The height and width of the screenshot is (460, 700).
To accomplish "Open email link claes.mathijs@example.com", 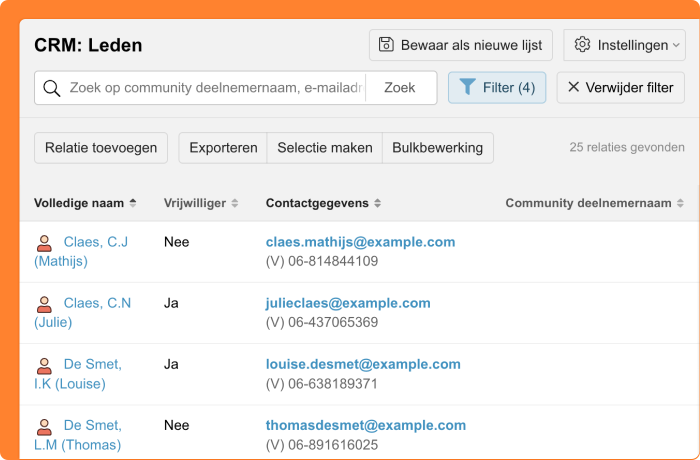I will click(360, 242).
